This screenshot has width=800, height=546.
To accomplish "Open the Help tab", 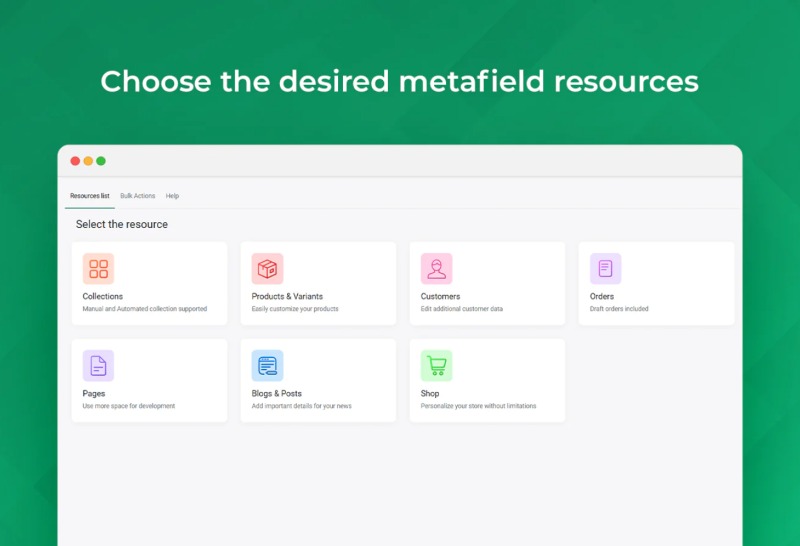I will pyautogui.click(x=172, y=196).
